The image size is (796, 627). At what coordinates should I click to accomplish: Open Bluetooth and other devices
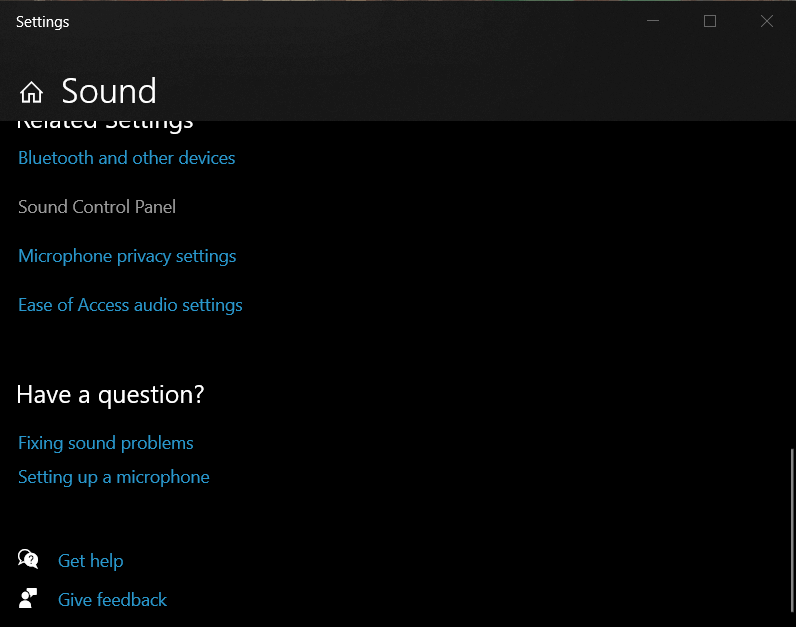(127, 158)
